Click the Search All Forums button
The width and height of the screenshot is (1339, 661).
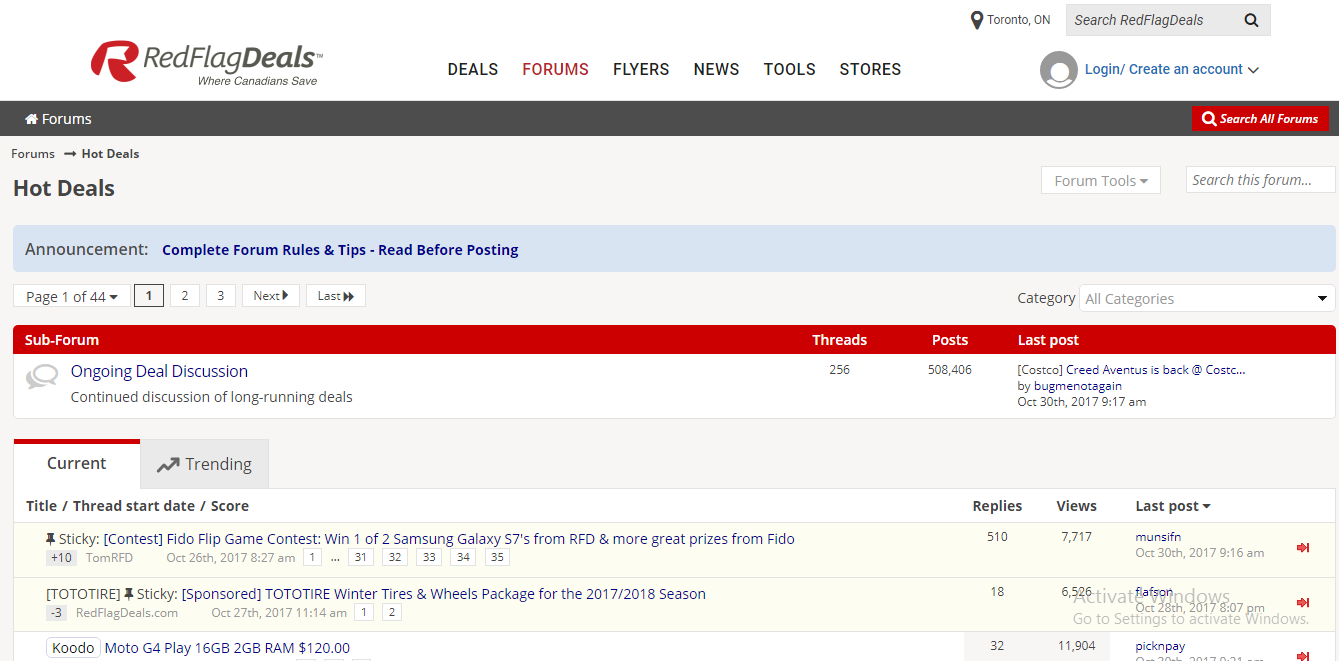1260,119
